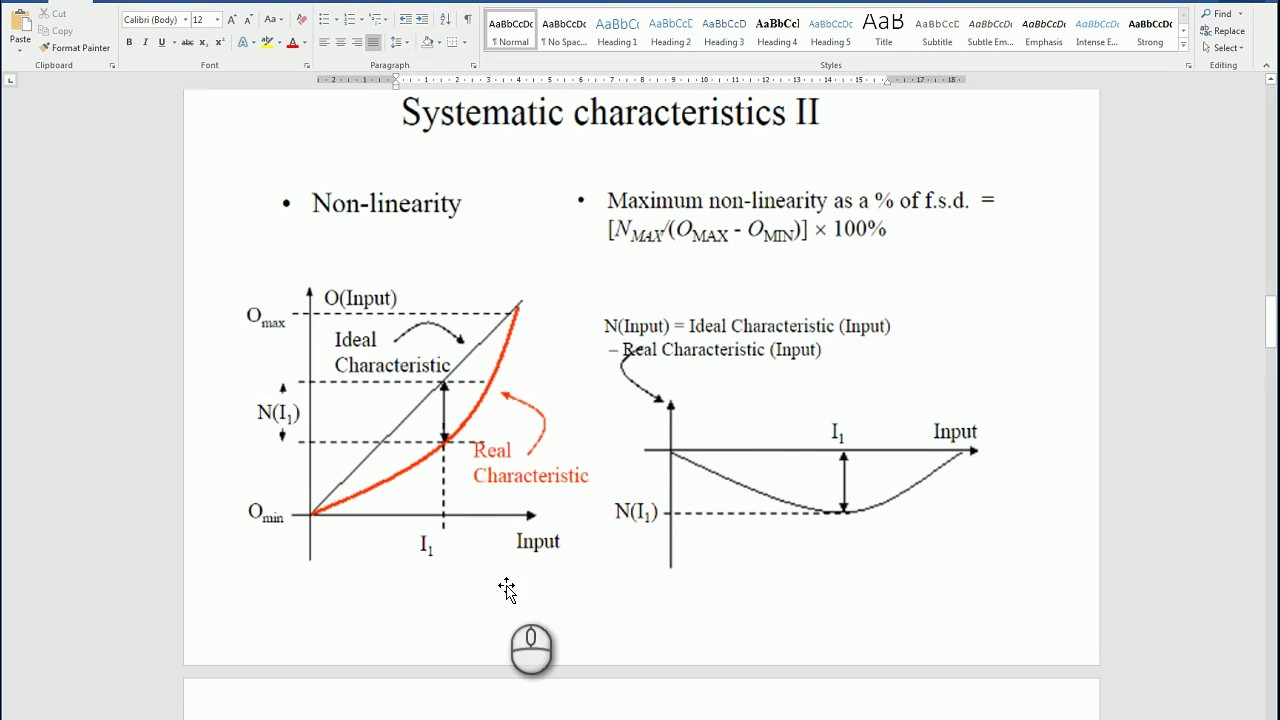Clear all formatting with eraser icon

[302, 20]
